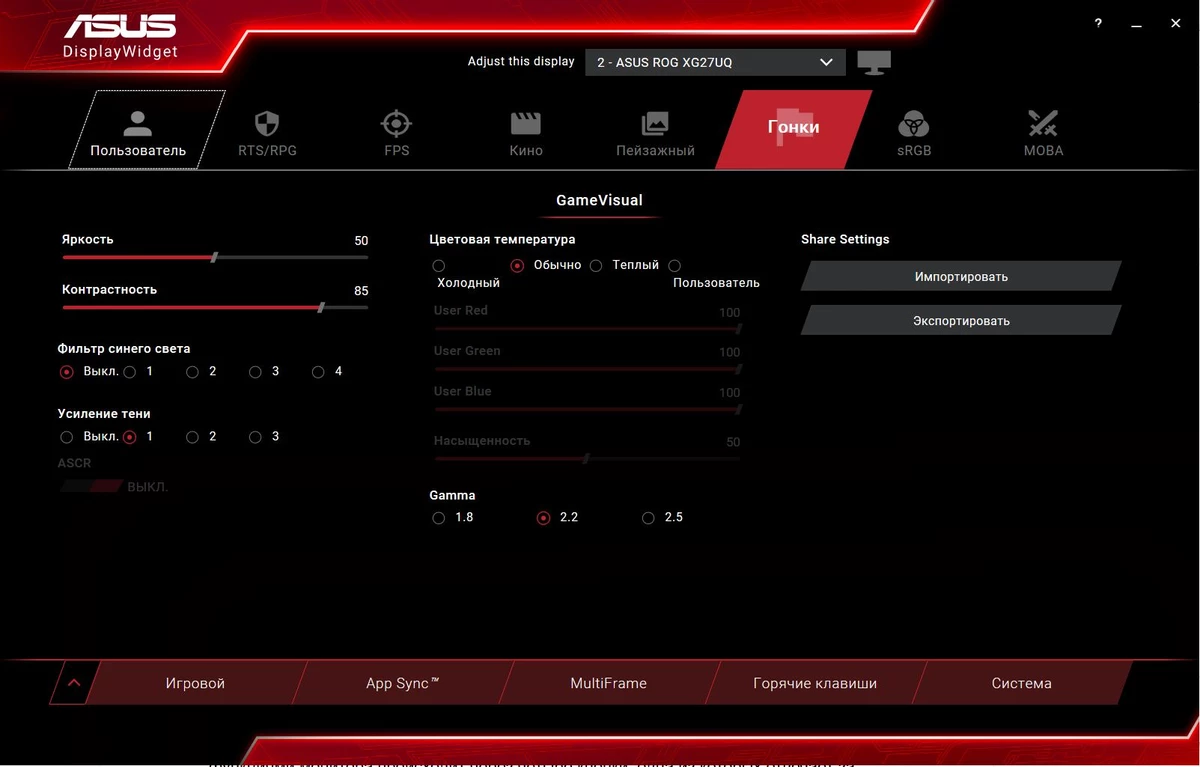Adjust the Насыщенность slider
The width and height of the screenshot is (1200, 767).
coord(587,458)
